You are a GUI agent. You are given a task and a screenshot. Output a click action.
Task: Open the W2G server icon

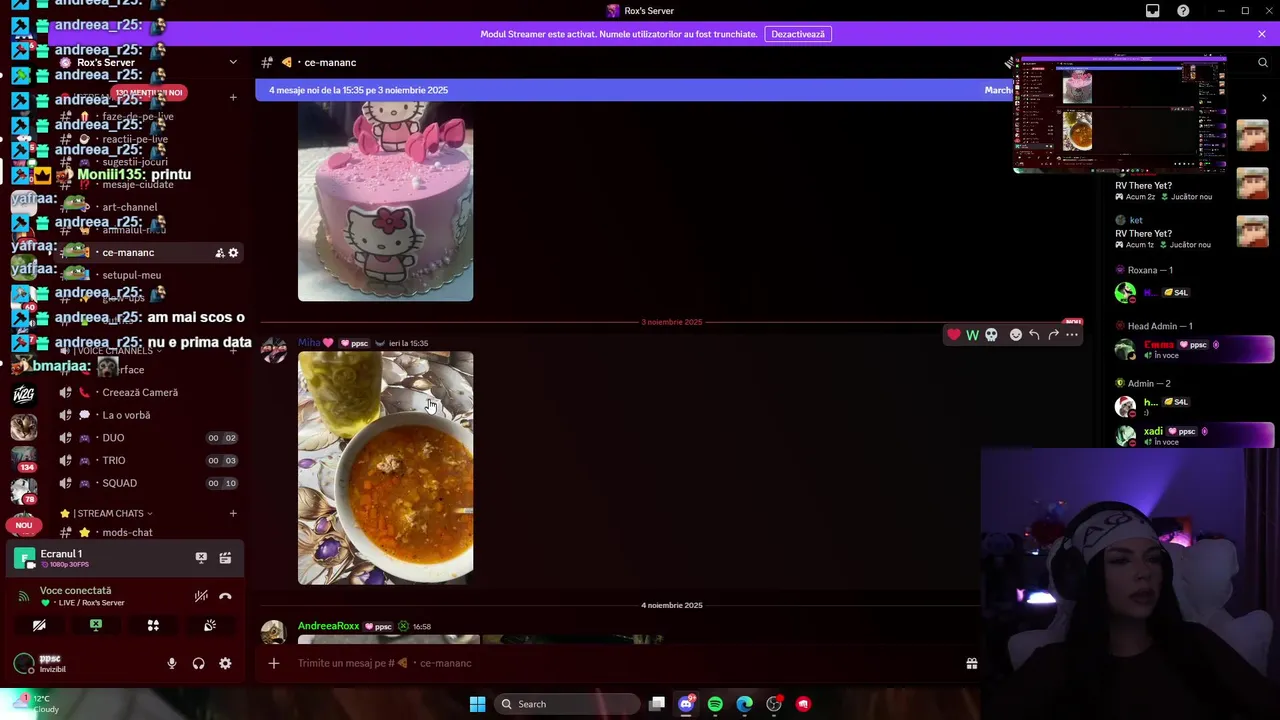coord(24,394)
